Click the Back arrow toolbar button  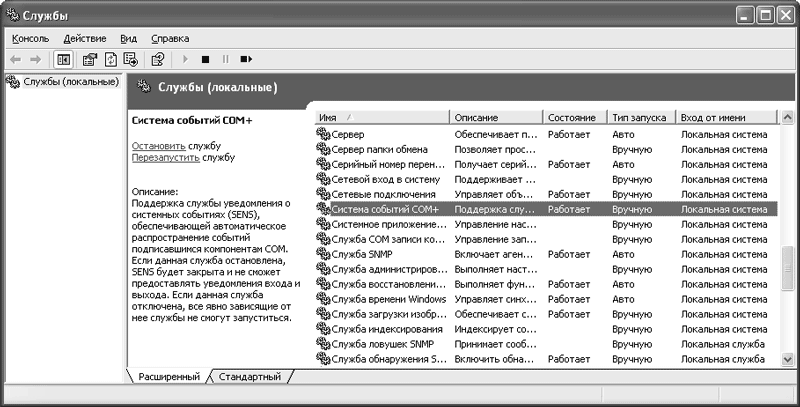pyautogui.click(x=16, y=60)
